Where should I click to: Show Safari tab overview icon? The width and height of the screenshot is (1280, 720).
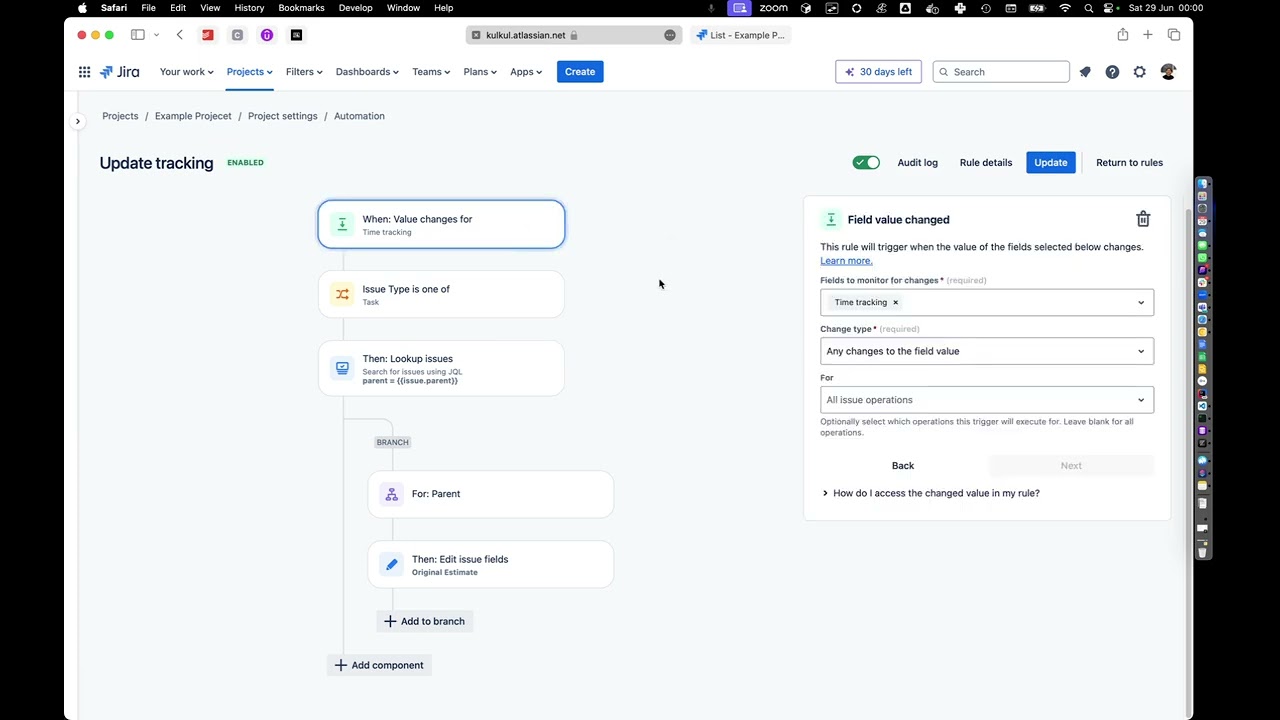(x=1174, y=35)
